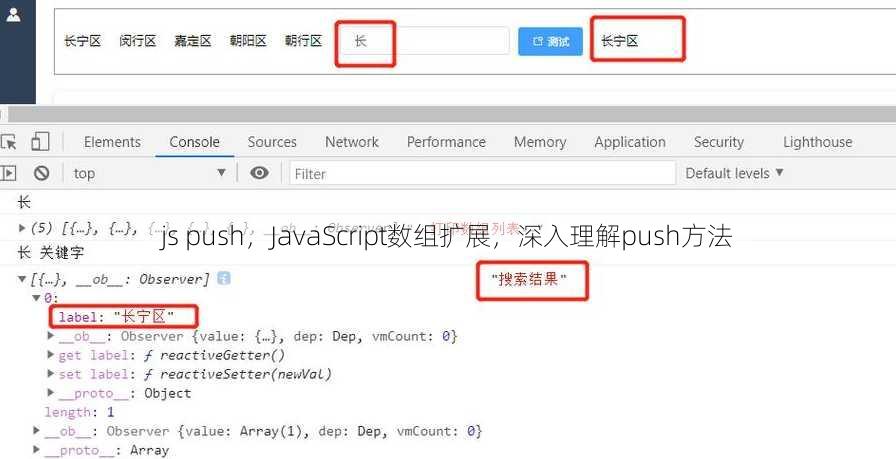The image size is (896, 459).
Task: Switch to the Elements tab
Action: tap(112, 142)
